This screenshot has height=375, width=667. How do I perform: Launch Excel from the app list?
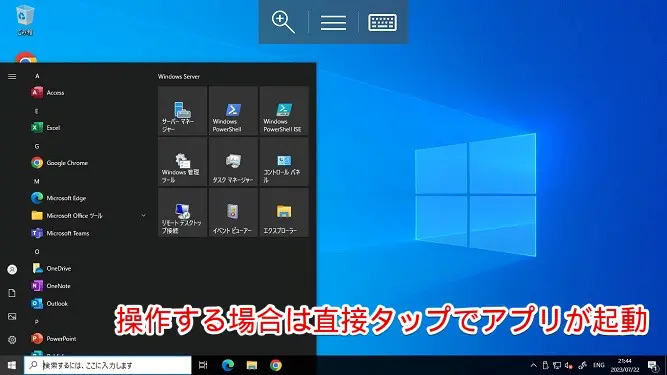point(89,128)
